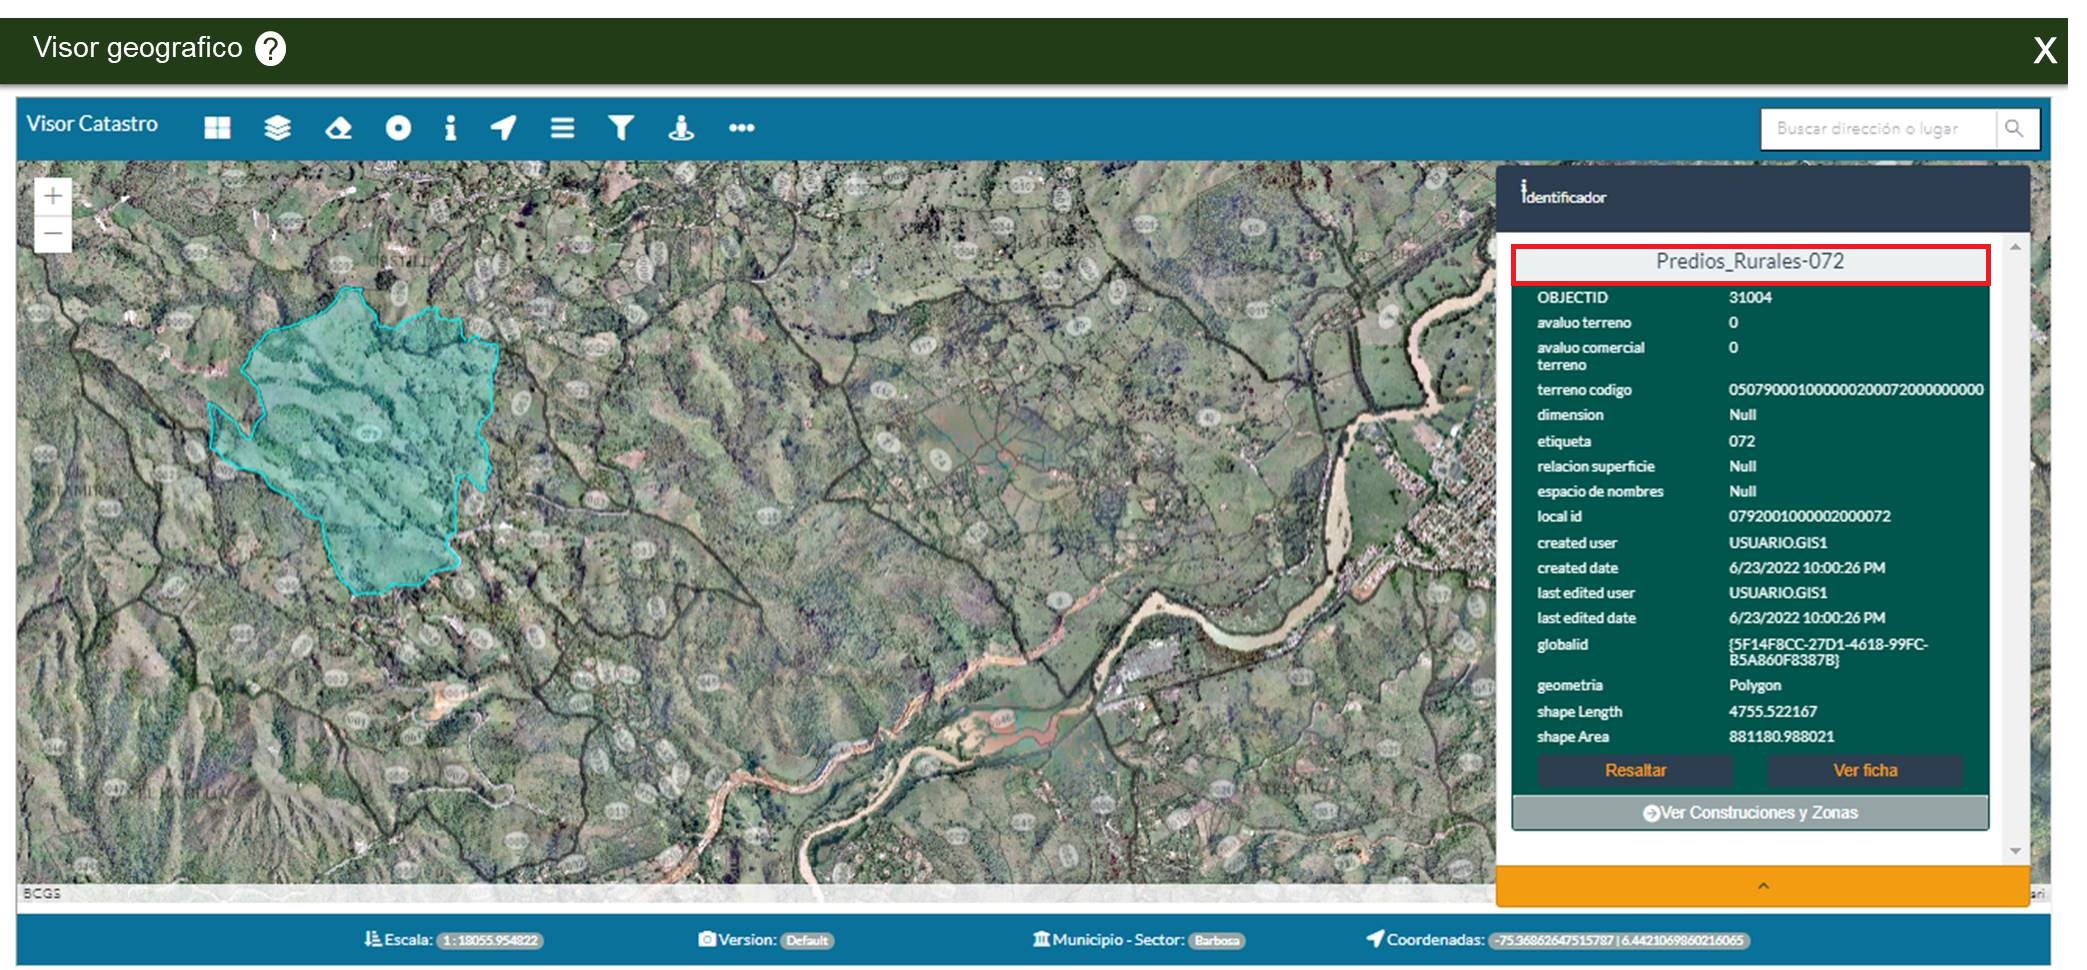Collapse the identifier panel with orange chevron

(x=1763, y=886)
